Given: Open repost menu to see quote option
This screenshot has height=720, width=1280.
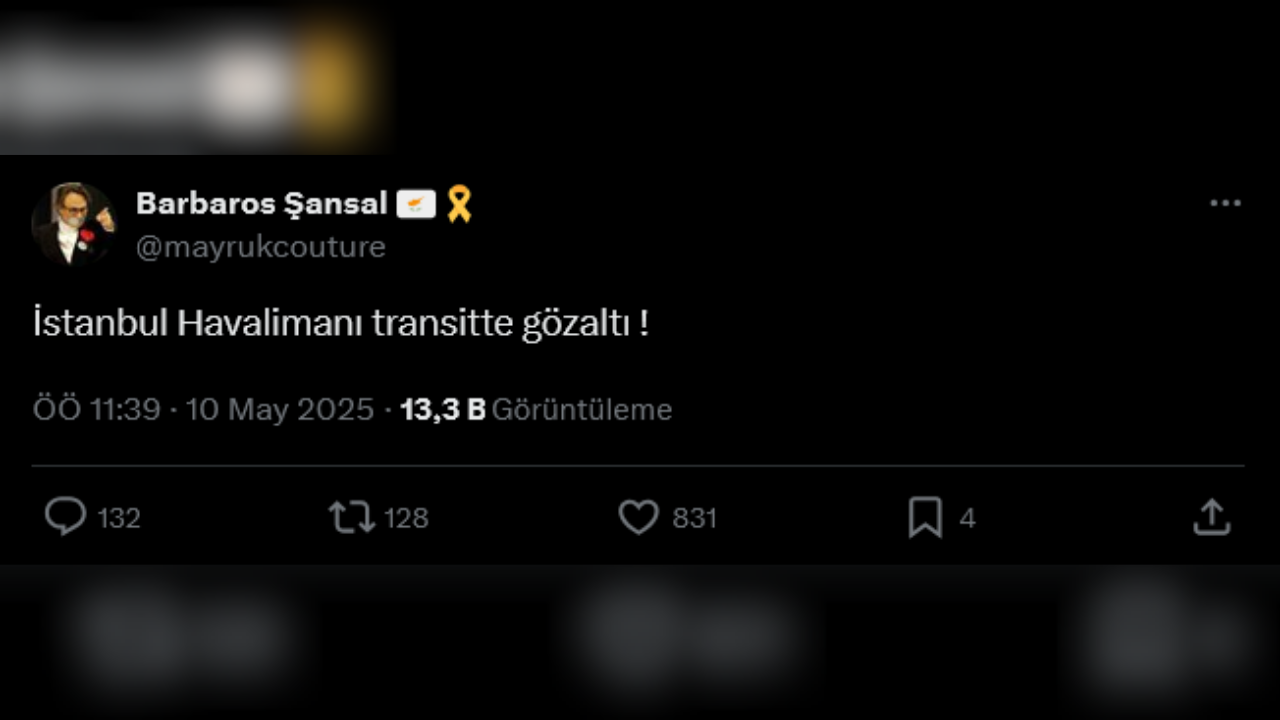Looking at the screenshot, I should pos(352,517).
